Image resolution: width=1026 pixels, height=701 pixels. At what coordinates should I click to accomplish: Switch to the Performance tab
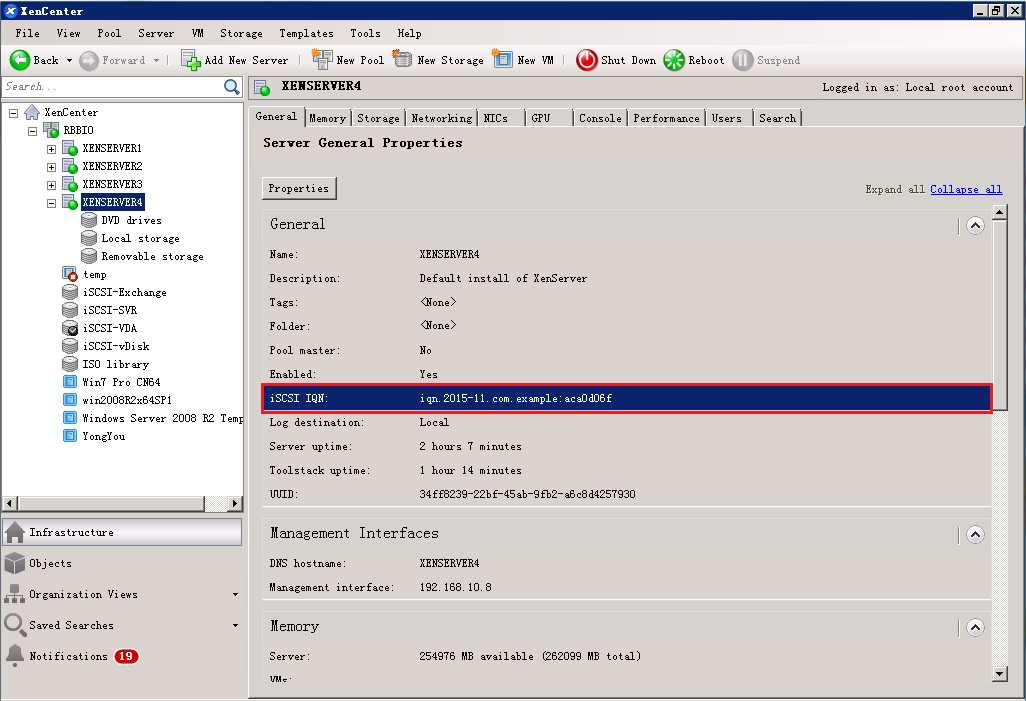[x=666, y=118]
